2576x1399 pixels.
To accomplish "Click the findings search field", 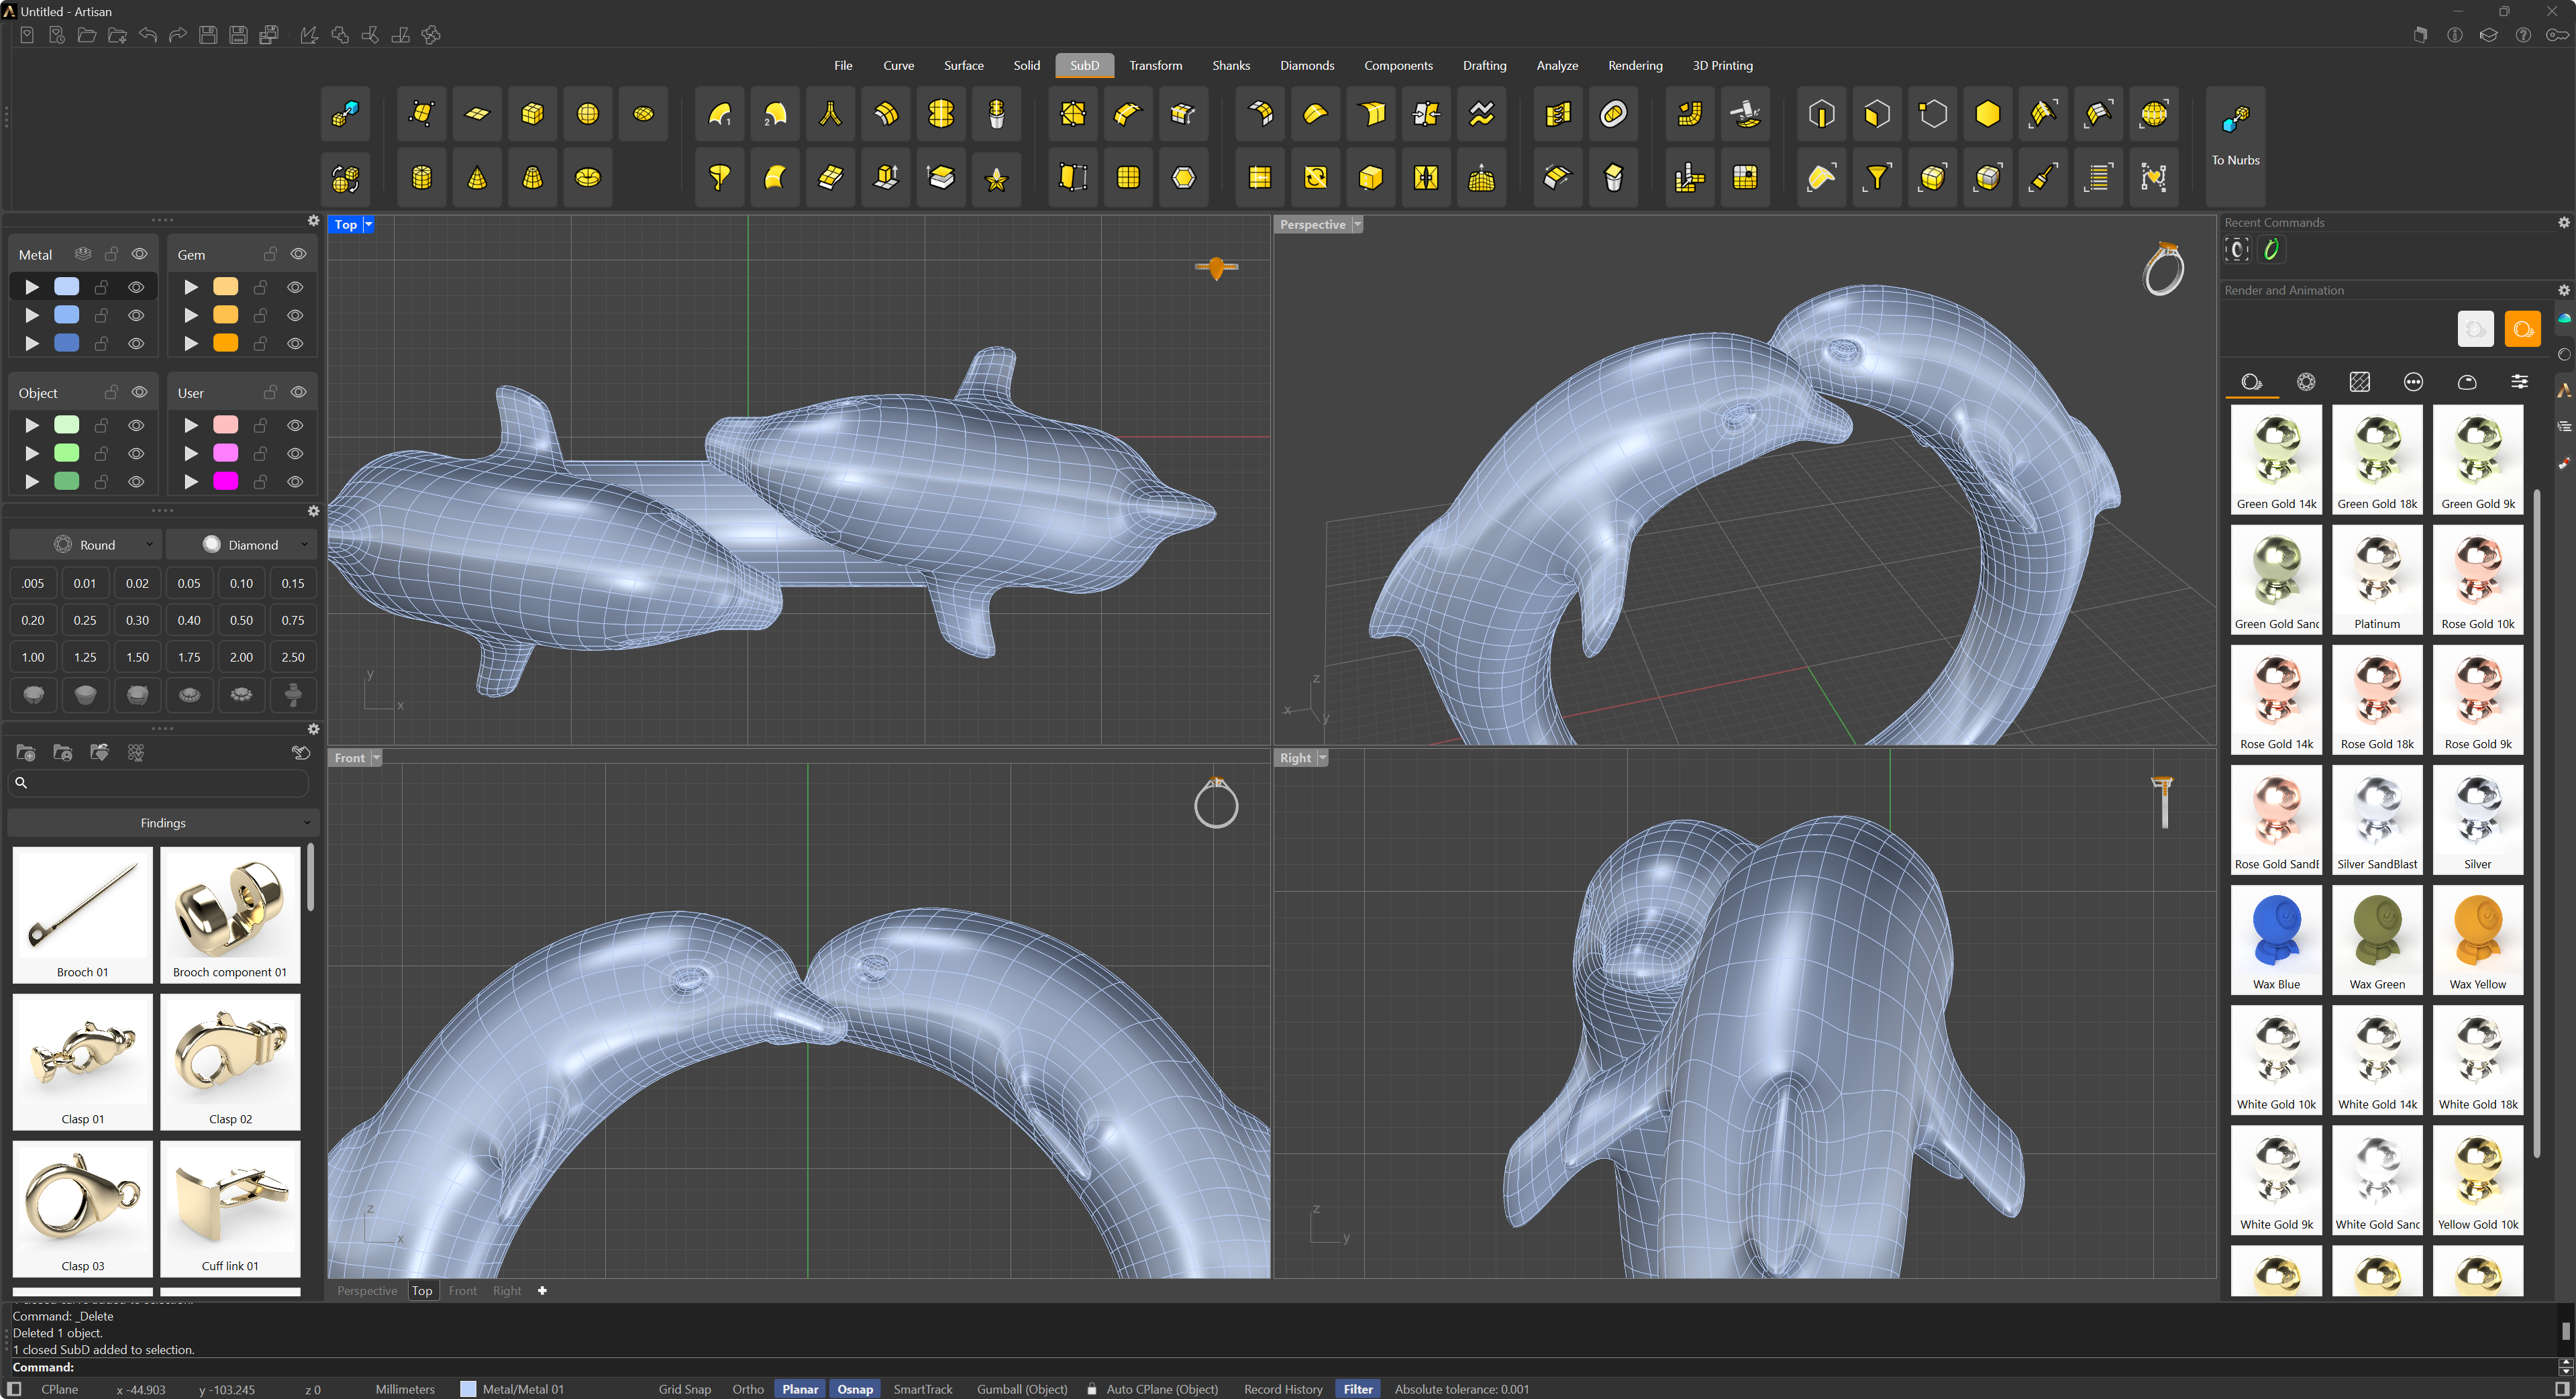I will click(x=159, y=782).
